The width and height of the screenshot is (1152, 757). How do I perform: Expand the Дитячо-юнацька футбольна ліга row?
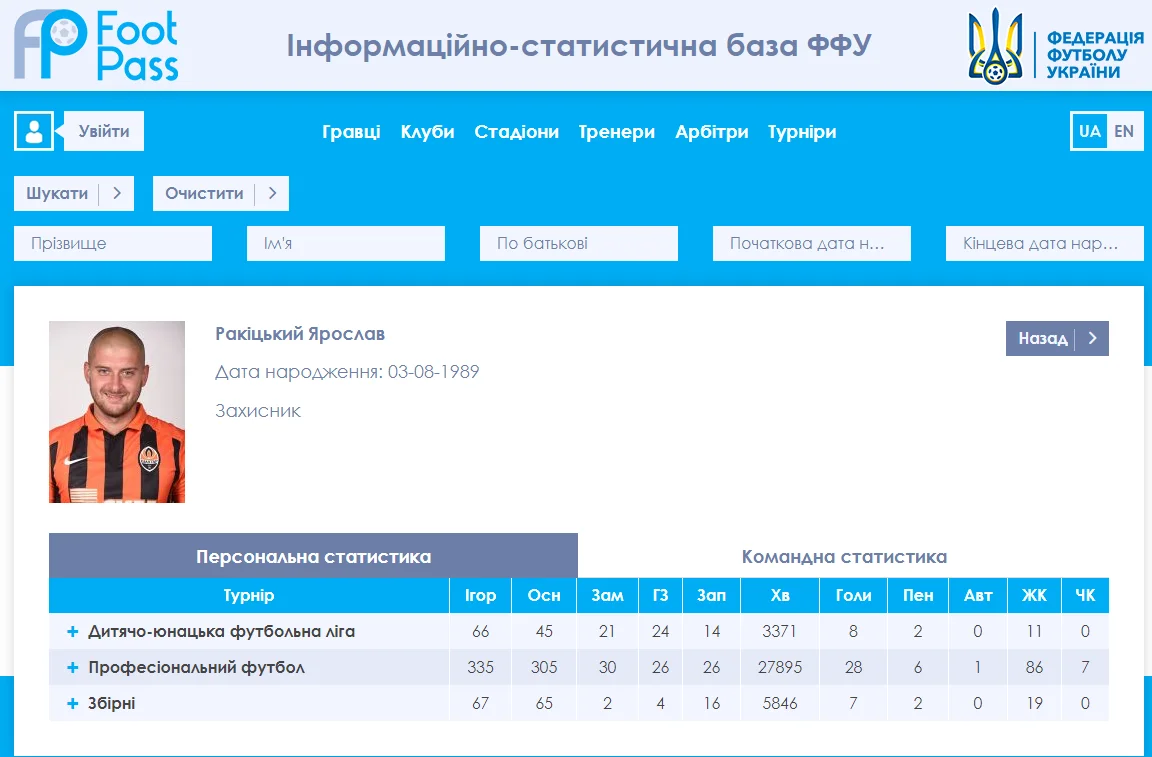(72, 632)
